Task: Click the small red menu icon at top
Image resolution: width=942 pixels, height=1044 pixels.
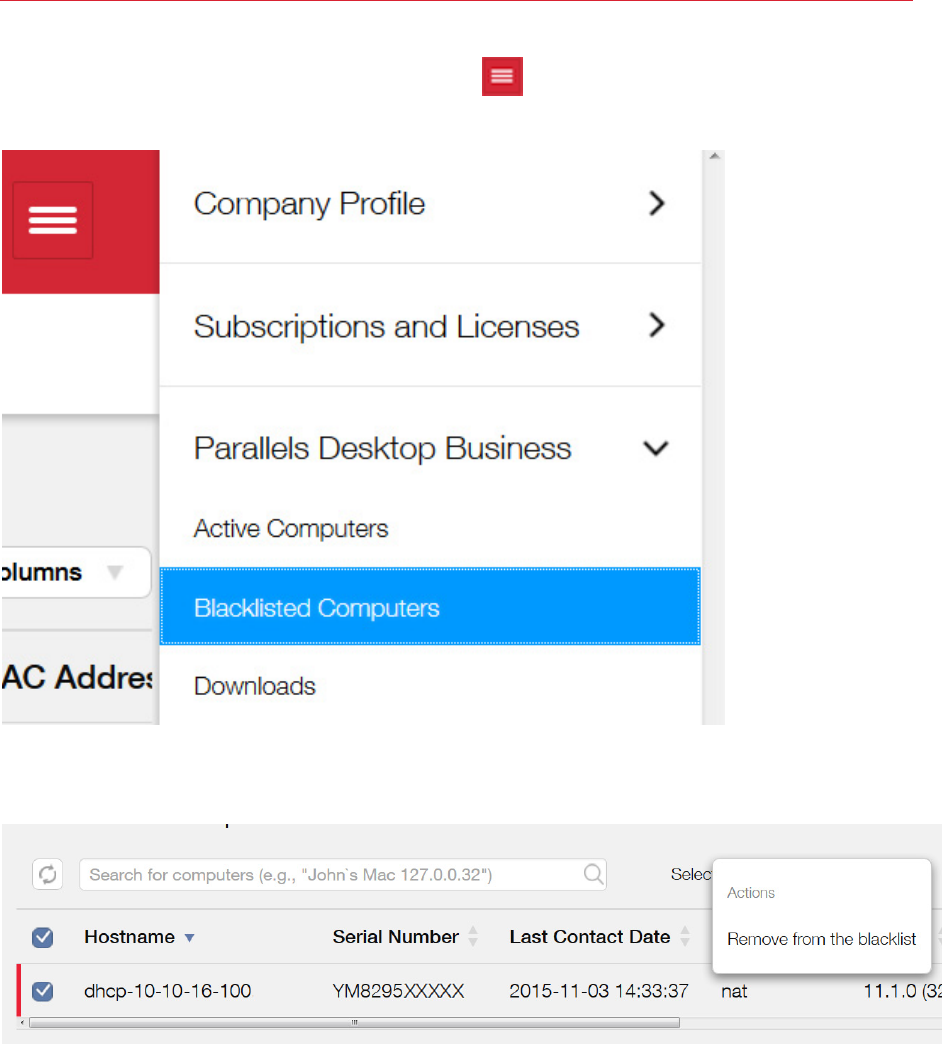Action: [502, 76]
